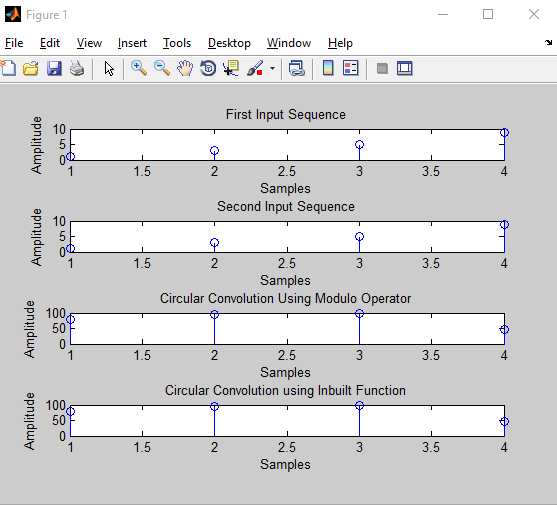Click the dock figure arrow at menu bar end
The height and width of the screenshot is (505, 557).
pos(548,43)
